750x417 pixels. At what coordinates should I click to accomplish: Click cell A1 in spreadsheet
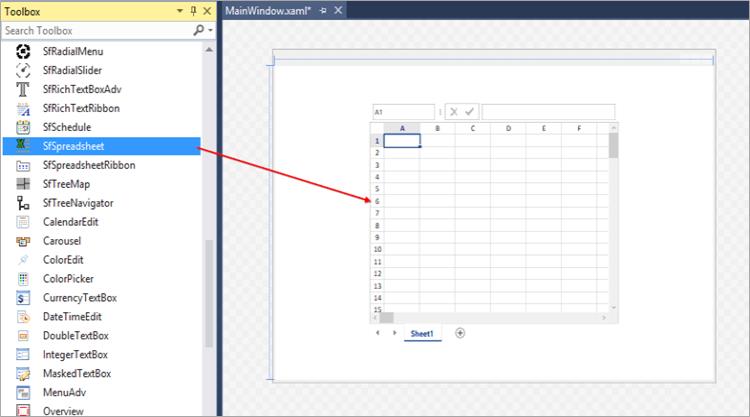tap(402, 141)
